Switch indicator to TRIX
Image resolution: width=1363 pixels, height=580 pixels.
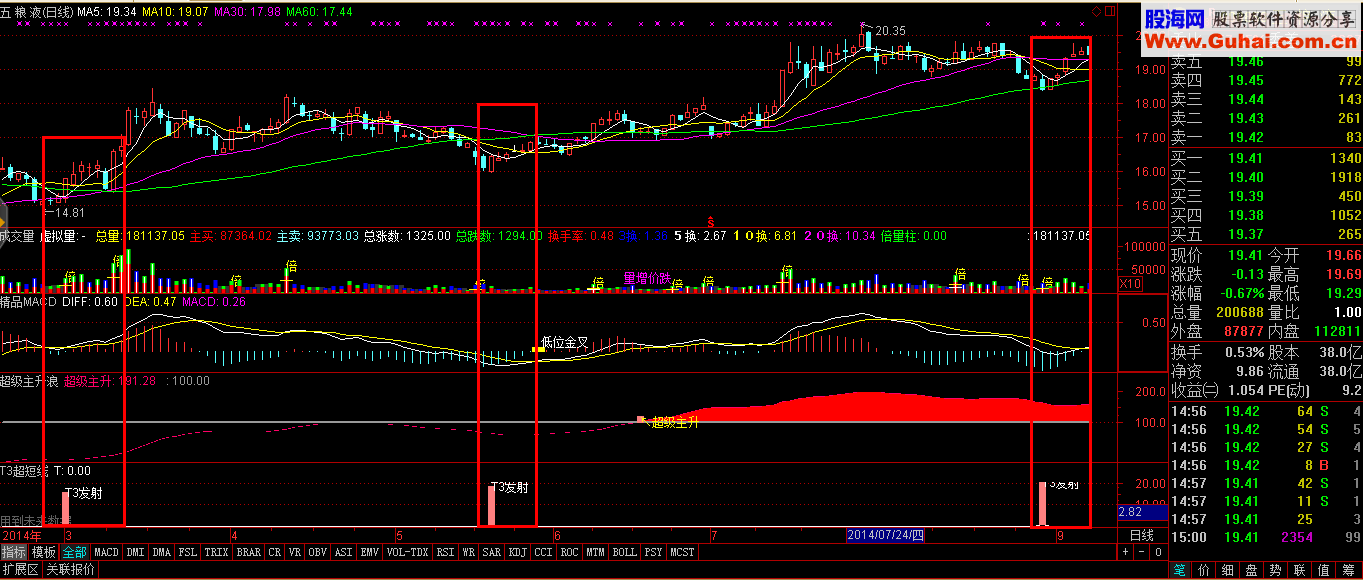(217, 551)
